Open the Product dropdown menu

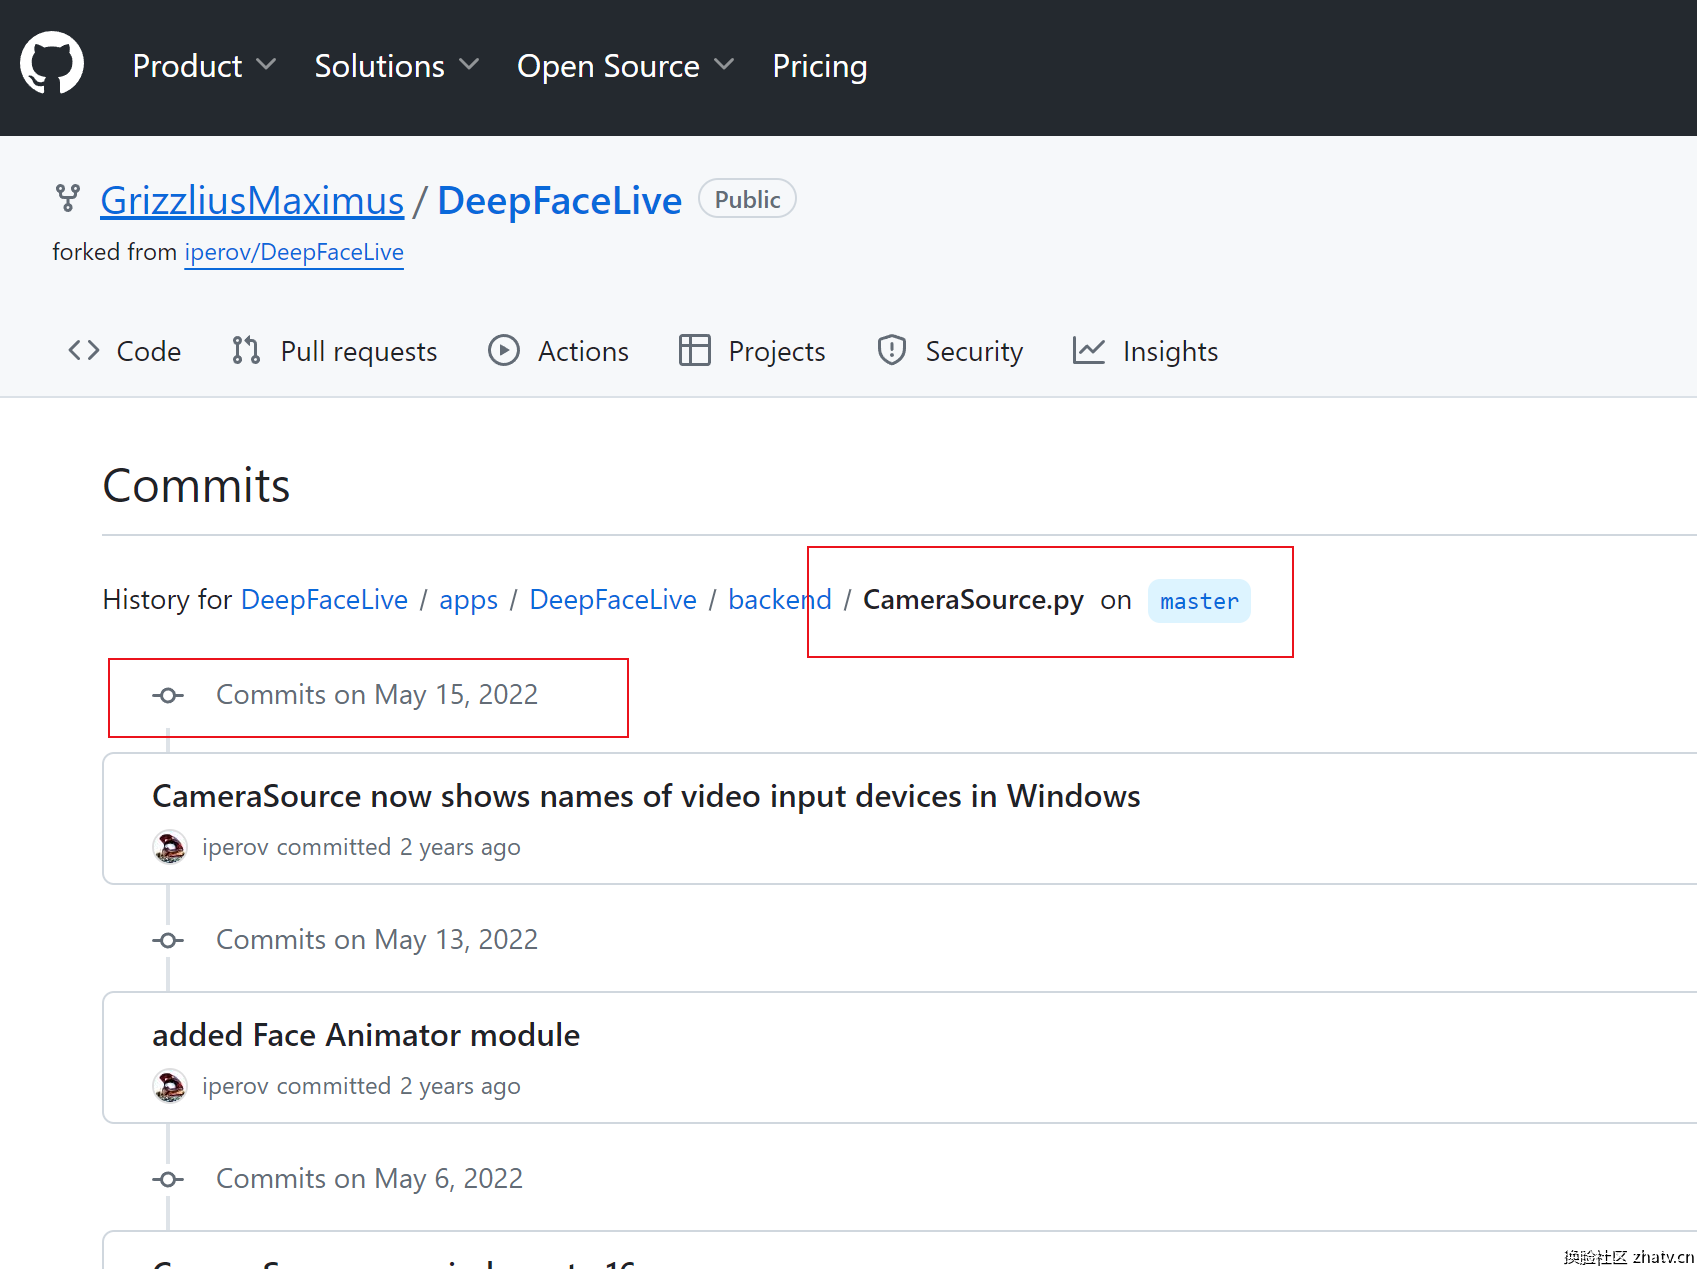pos(204,66)
